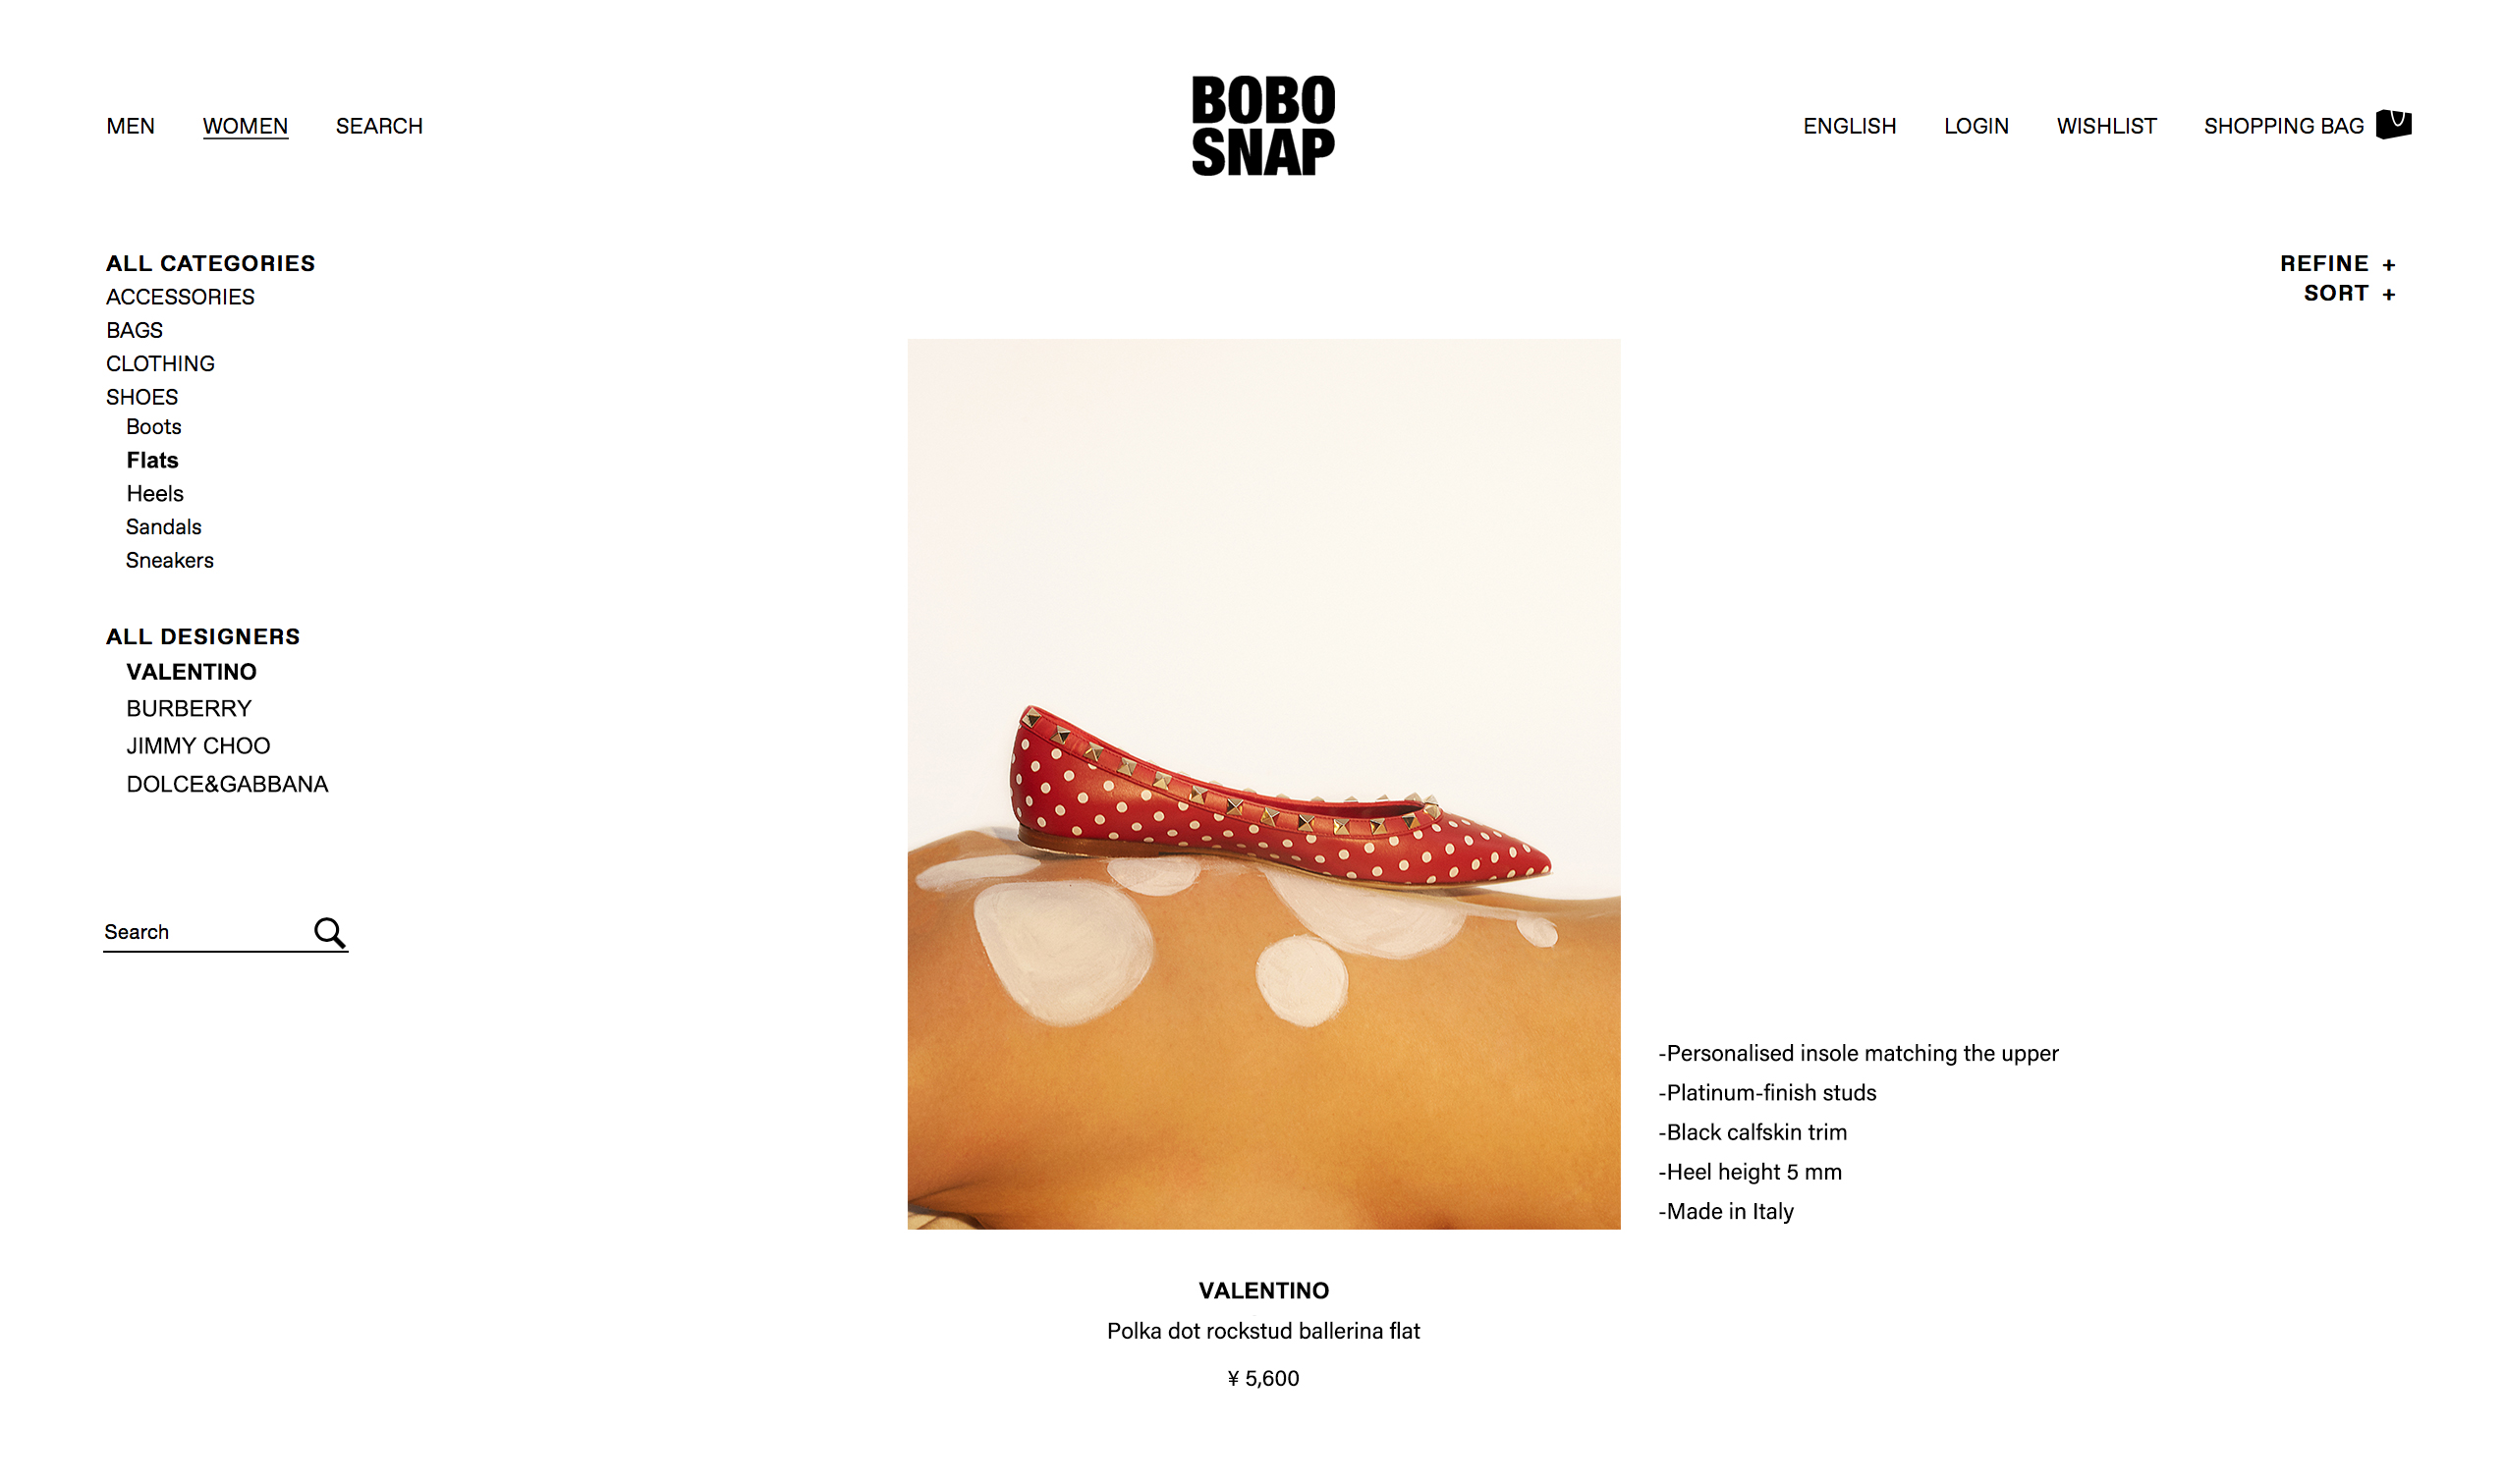Select the WOMEN menu item

pyautogui.click(x=245, y=126)
